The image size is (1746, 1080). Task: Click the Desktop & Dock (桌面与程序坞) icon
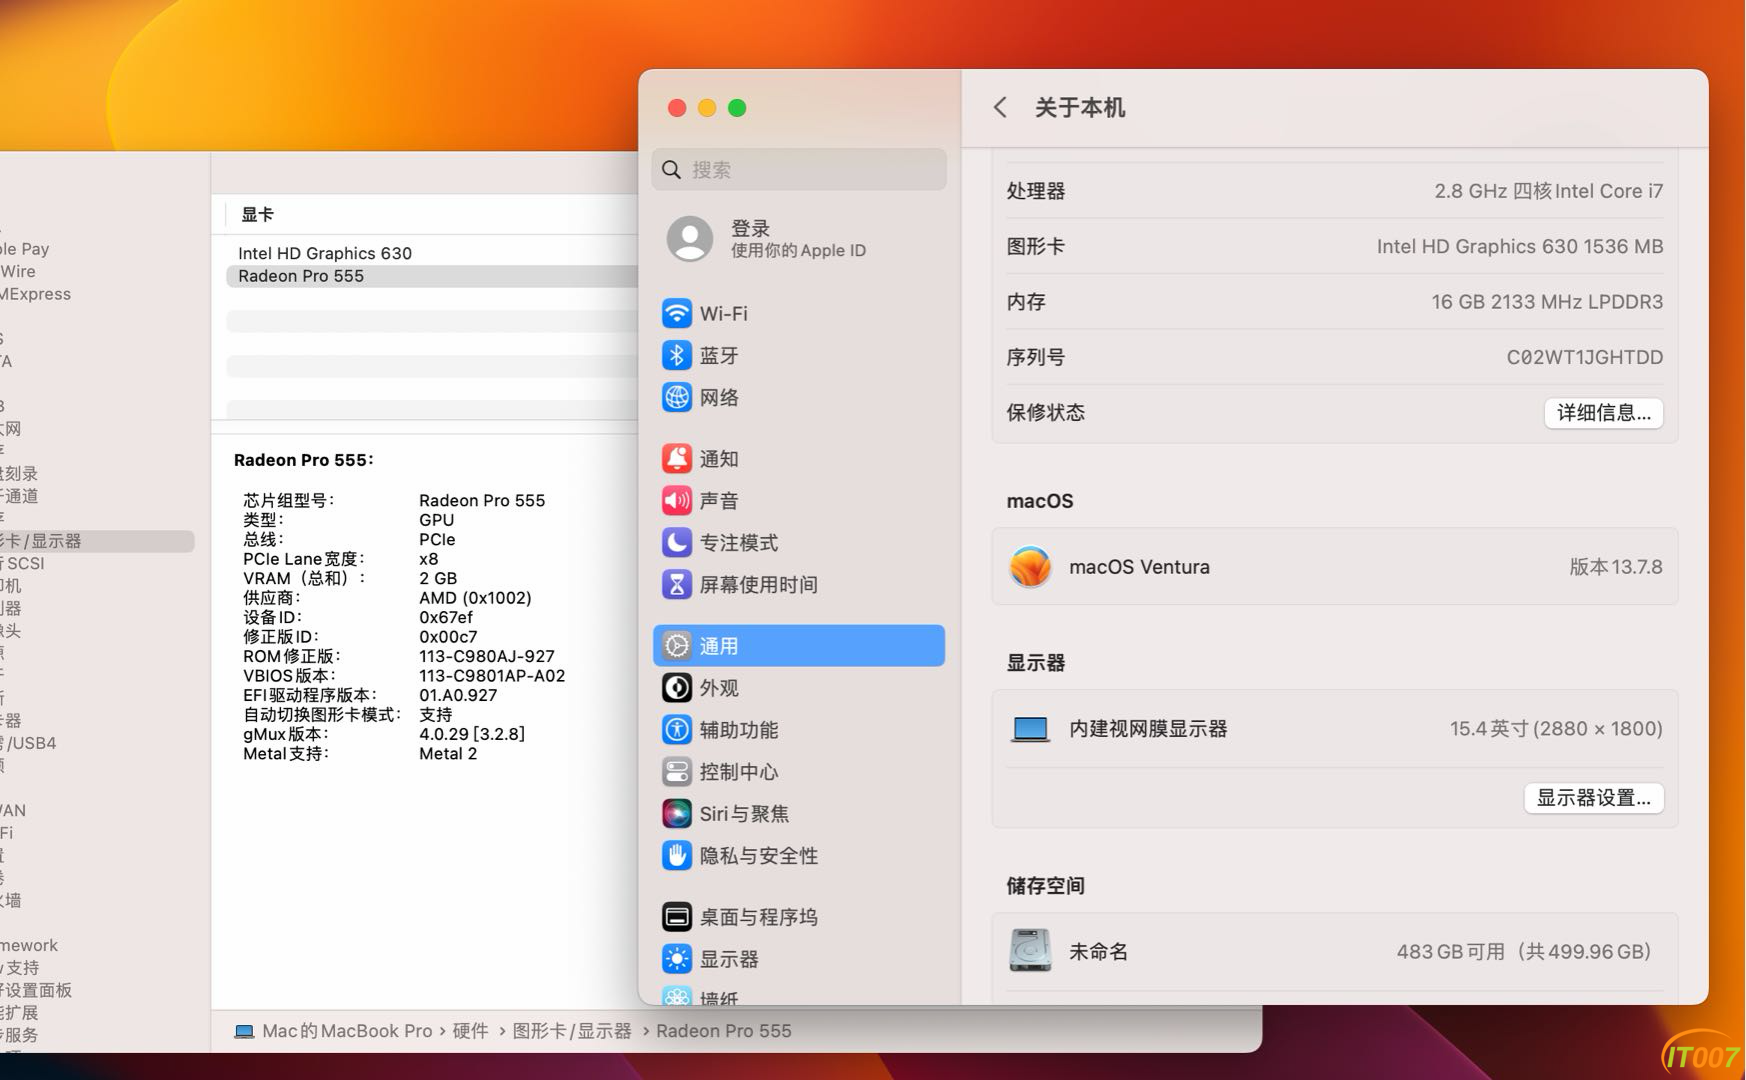[677, 917]
